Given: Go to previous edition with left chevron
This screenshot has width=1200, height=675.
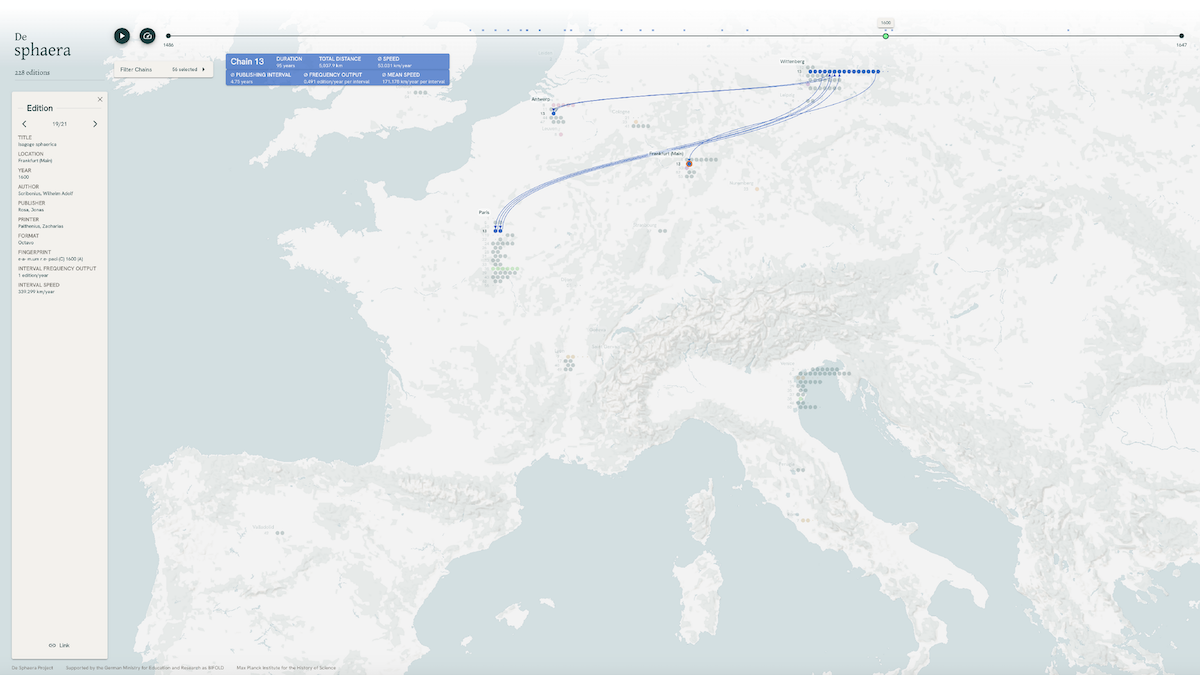Looking at the screenshot, I should (25, 124).
